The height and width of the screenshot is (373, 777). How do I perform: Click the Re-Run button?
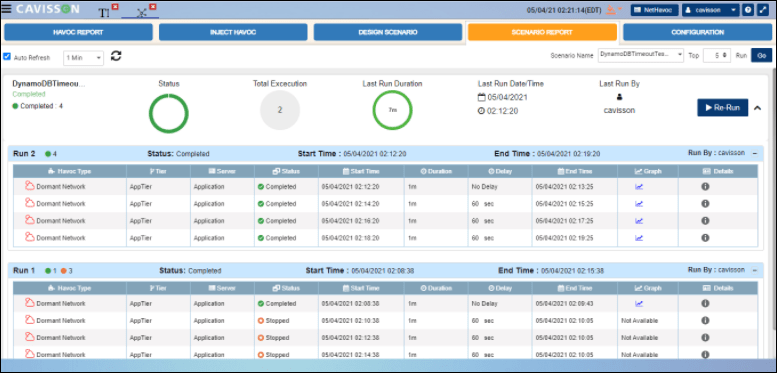tap(722, 107)
